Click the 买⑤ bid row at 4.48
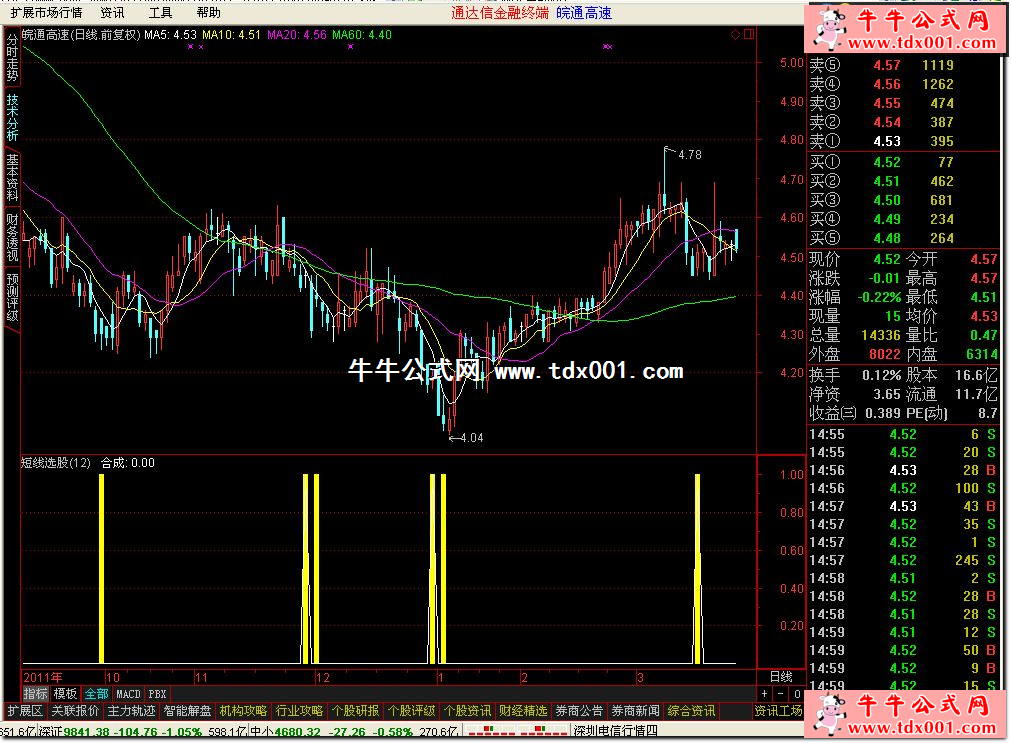This screenshot has width=1011, height=743. [904, 239]
